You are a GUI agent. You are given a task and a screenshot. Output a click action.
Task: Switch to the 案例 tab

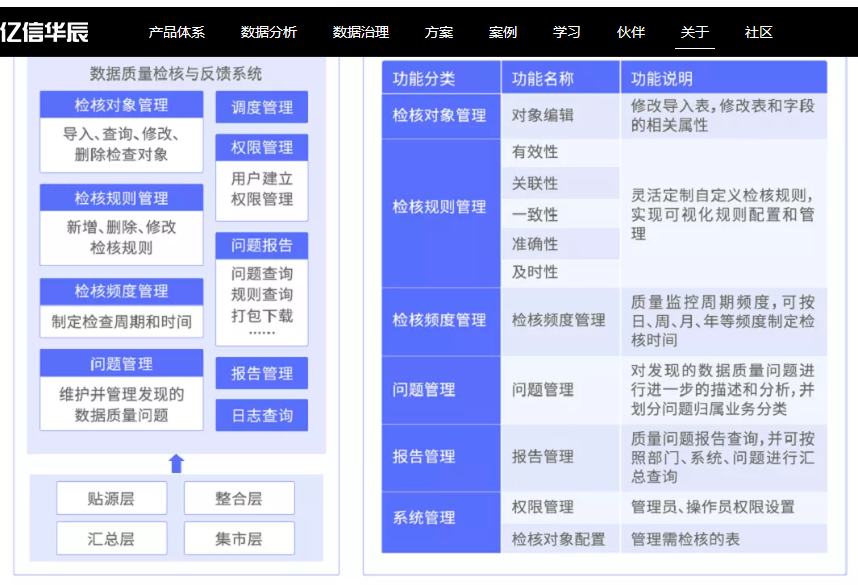click(x=503, y=30)
